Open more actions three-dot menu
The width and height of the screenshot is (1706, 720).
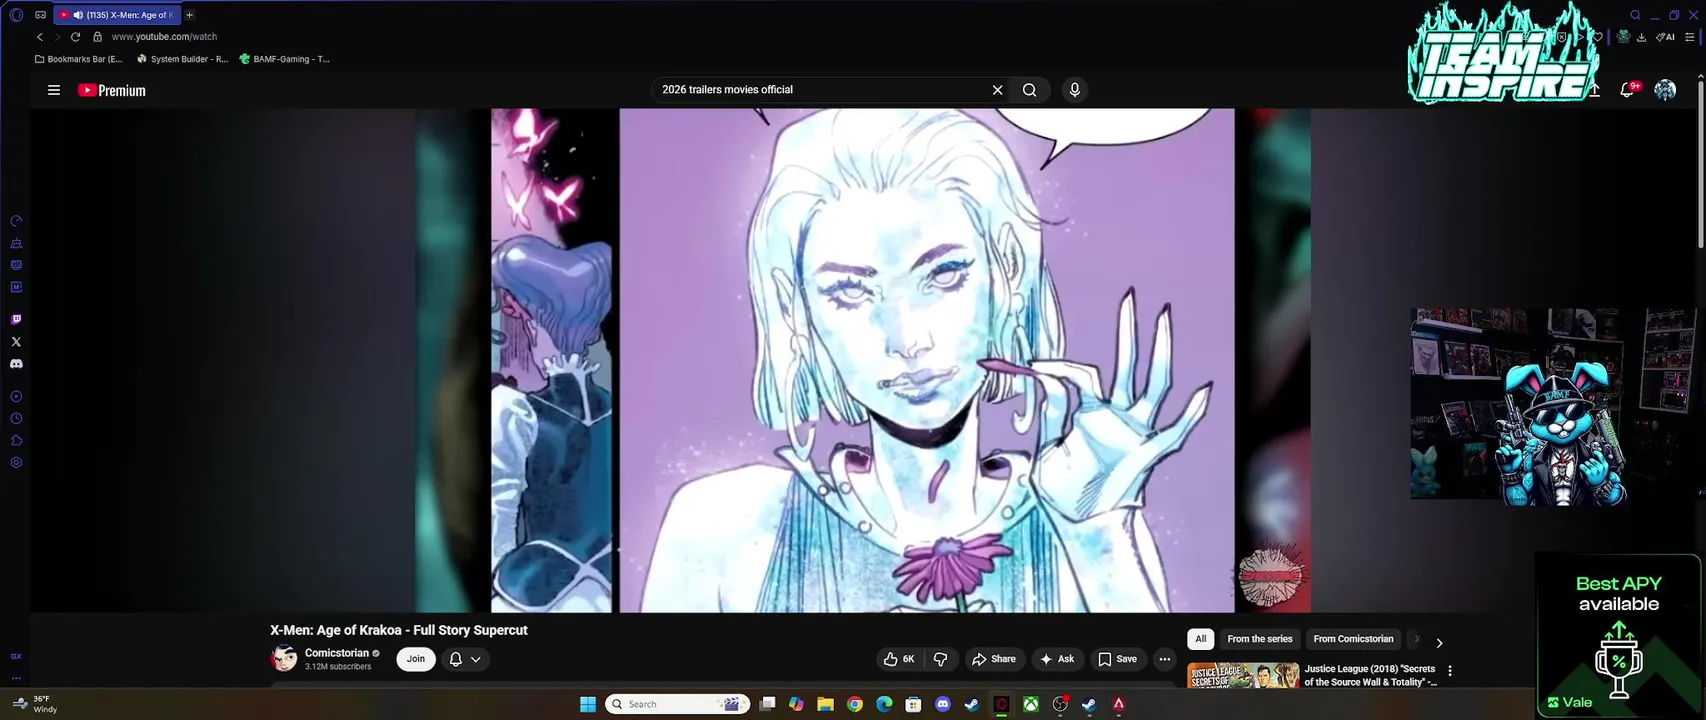tap(1165, 659)
